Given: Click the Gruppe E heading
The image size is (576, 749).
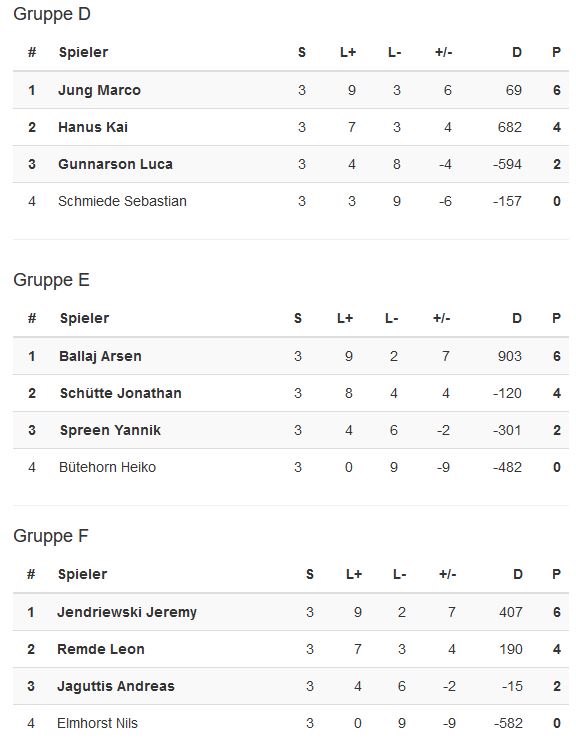Looking at the screenshot, I should 51,280.
